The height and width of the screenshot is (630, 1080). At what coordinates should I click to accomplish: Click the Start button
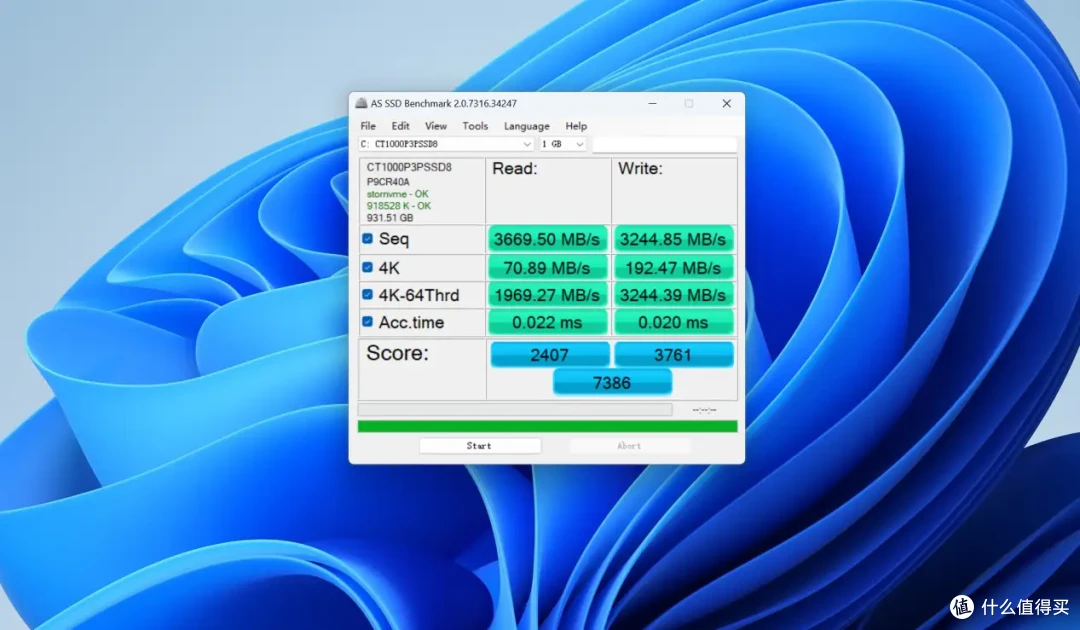(479, 446)
